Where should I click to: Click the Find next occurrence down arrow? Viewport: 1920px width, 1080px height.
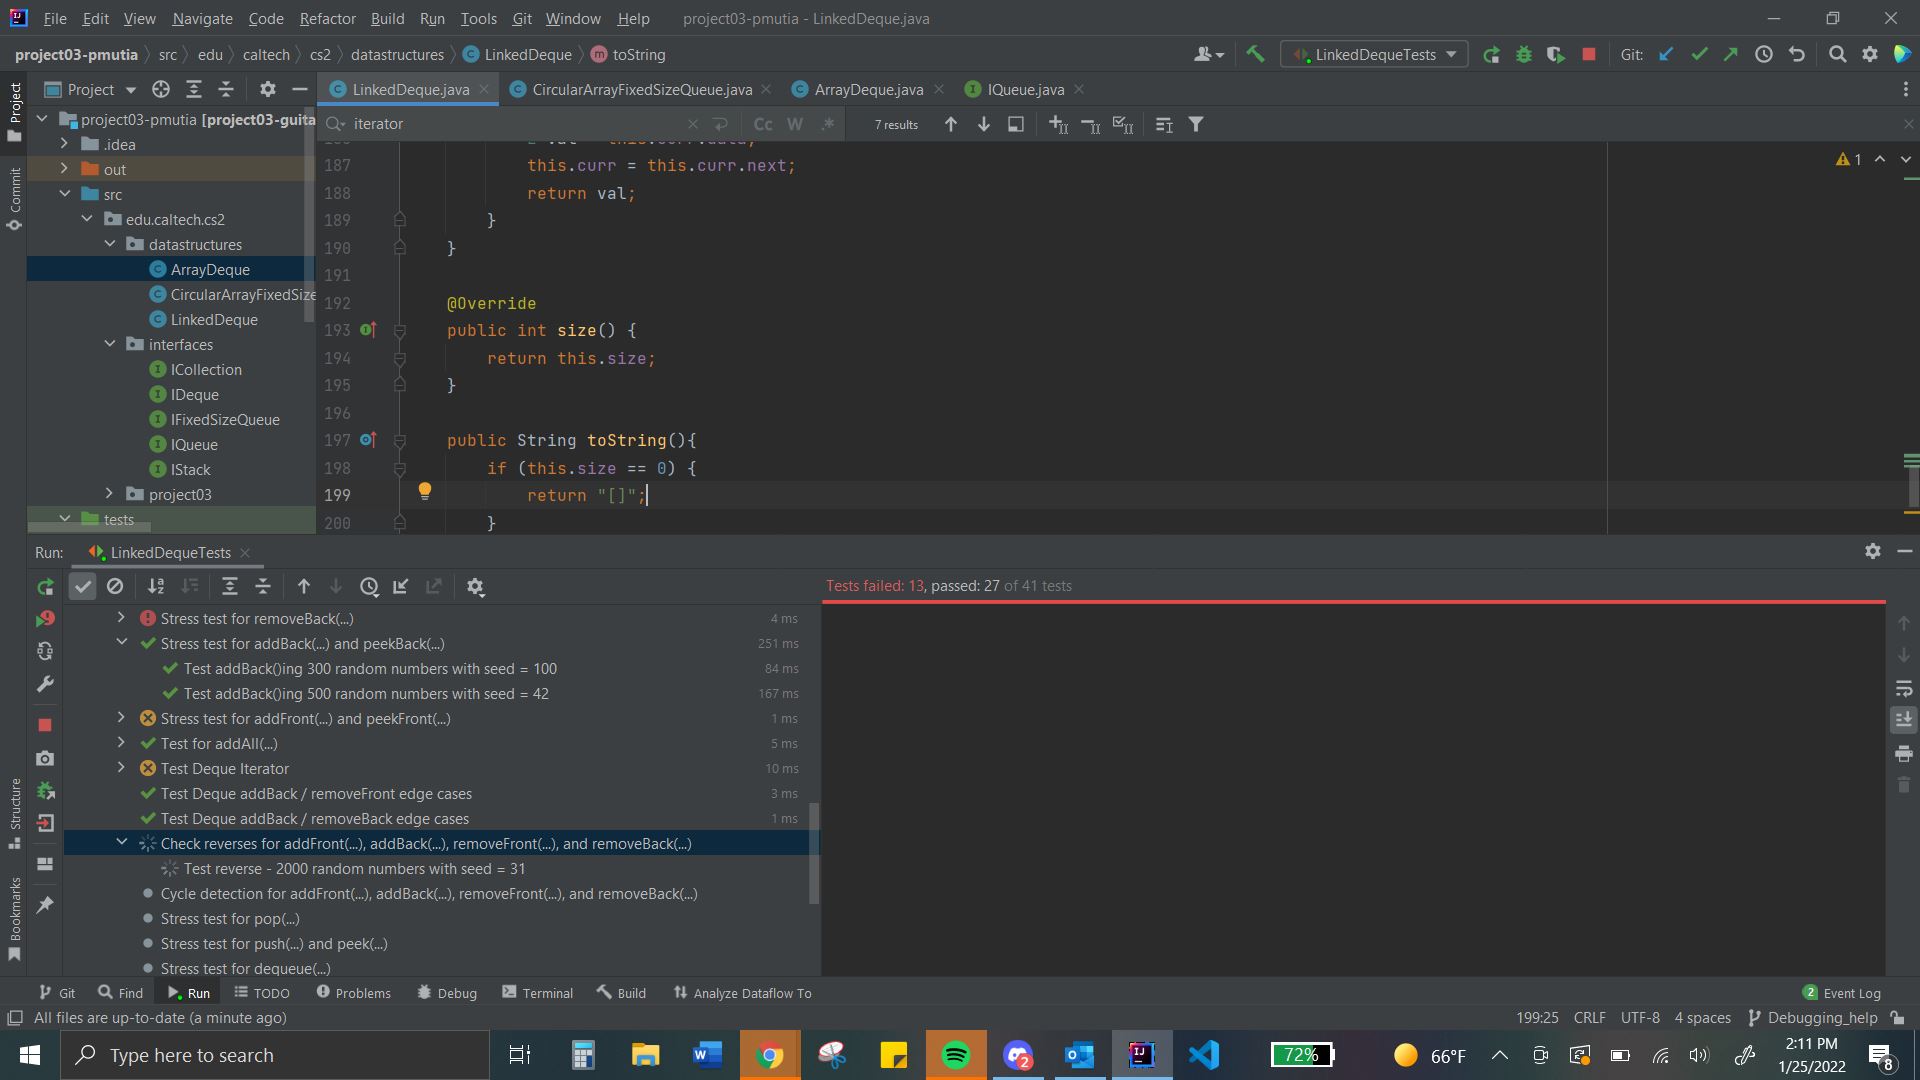point(984,124)
